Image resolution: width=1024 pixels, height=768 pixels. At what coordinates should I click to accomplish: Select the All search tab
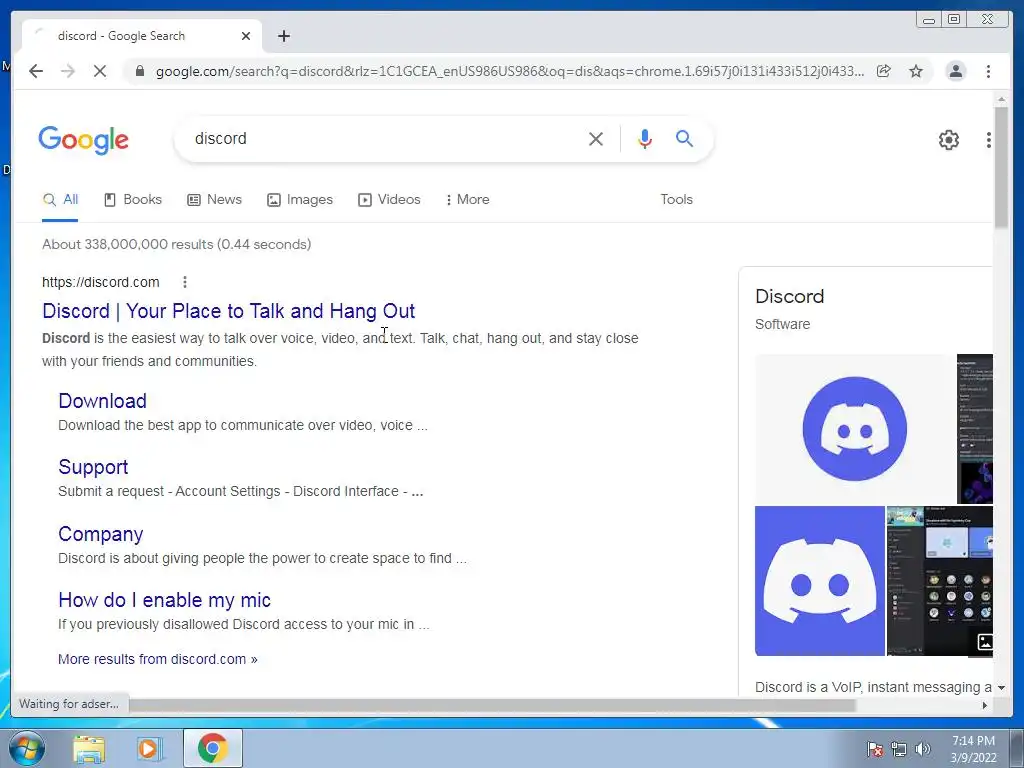point(60,200)
